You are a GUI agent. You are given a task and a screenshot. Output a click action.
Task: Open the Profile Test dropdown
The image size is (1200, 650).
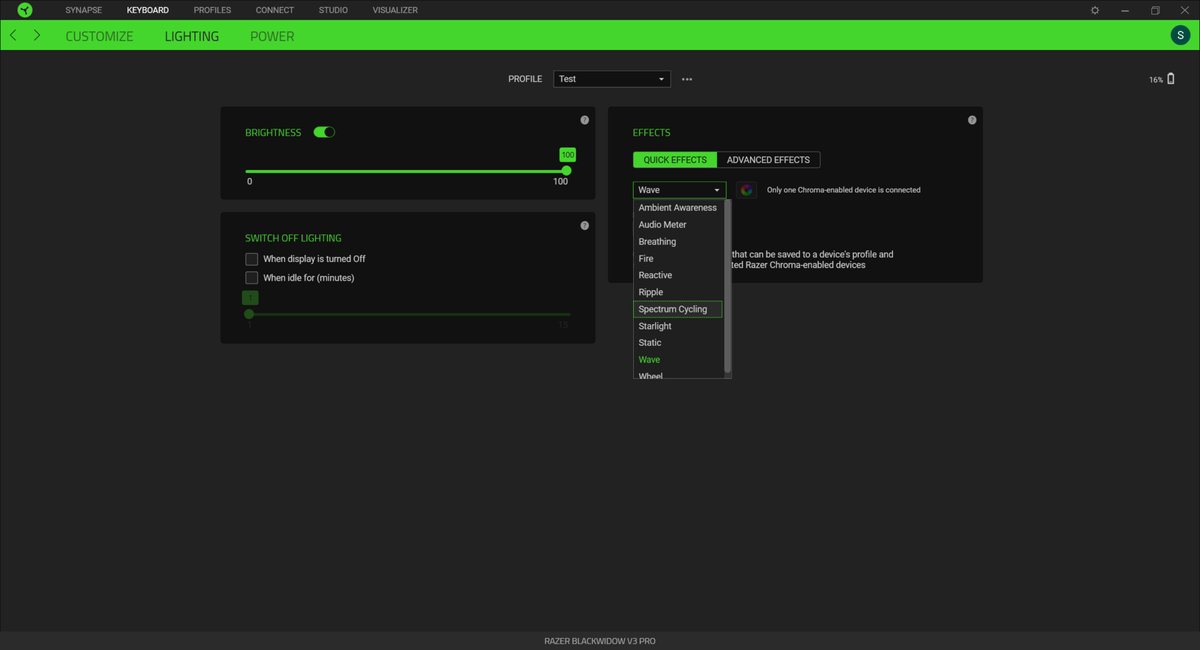click(x=612, y=79)
